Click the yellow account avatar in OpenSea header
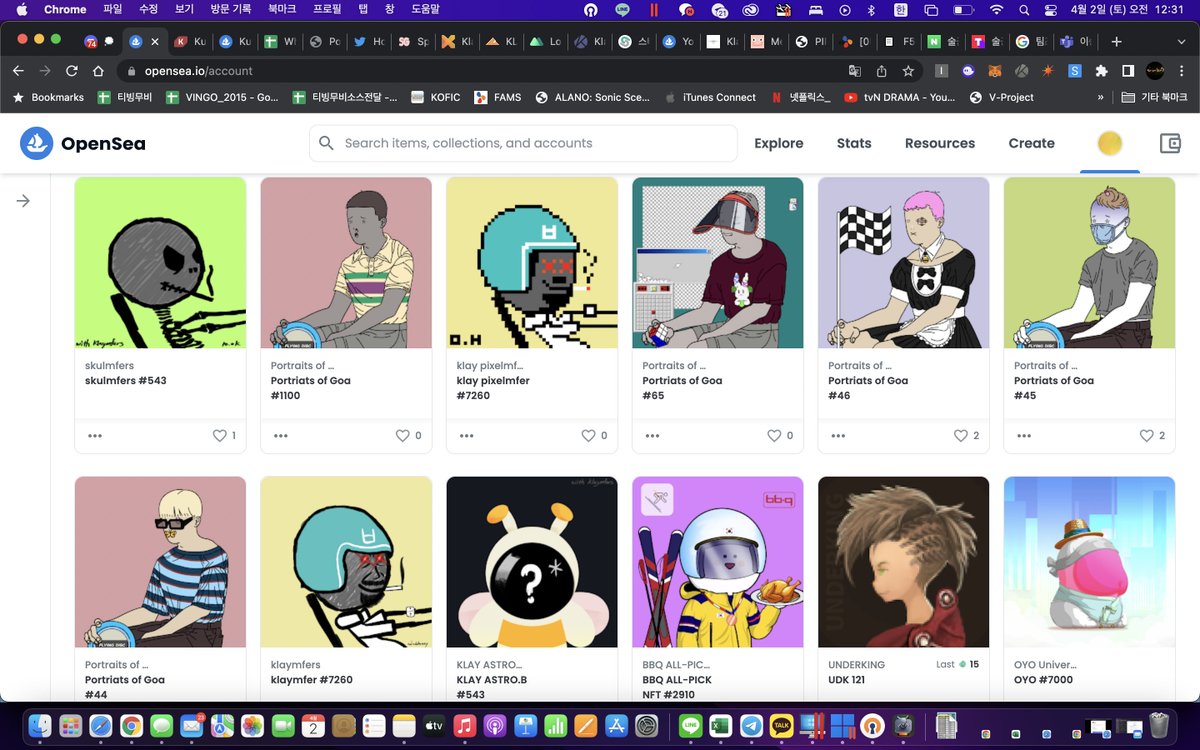 pyautogui.click(x=1109, y=143)
